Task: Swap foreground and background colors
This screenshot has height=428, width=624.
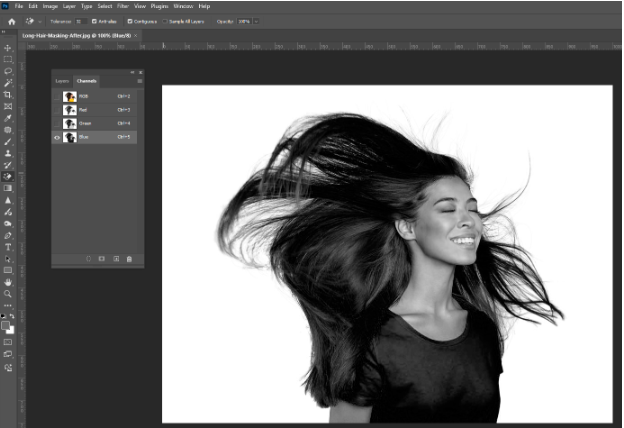Action: [x=12, y=316]
